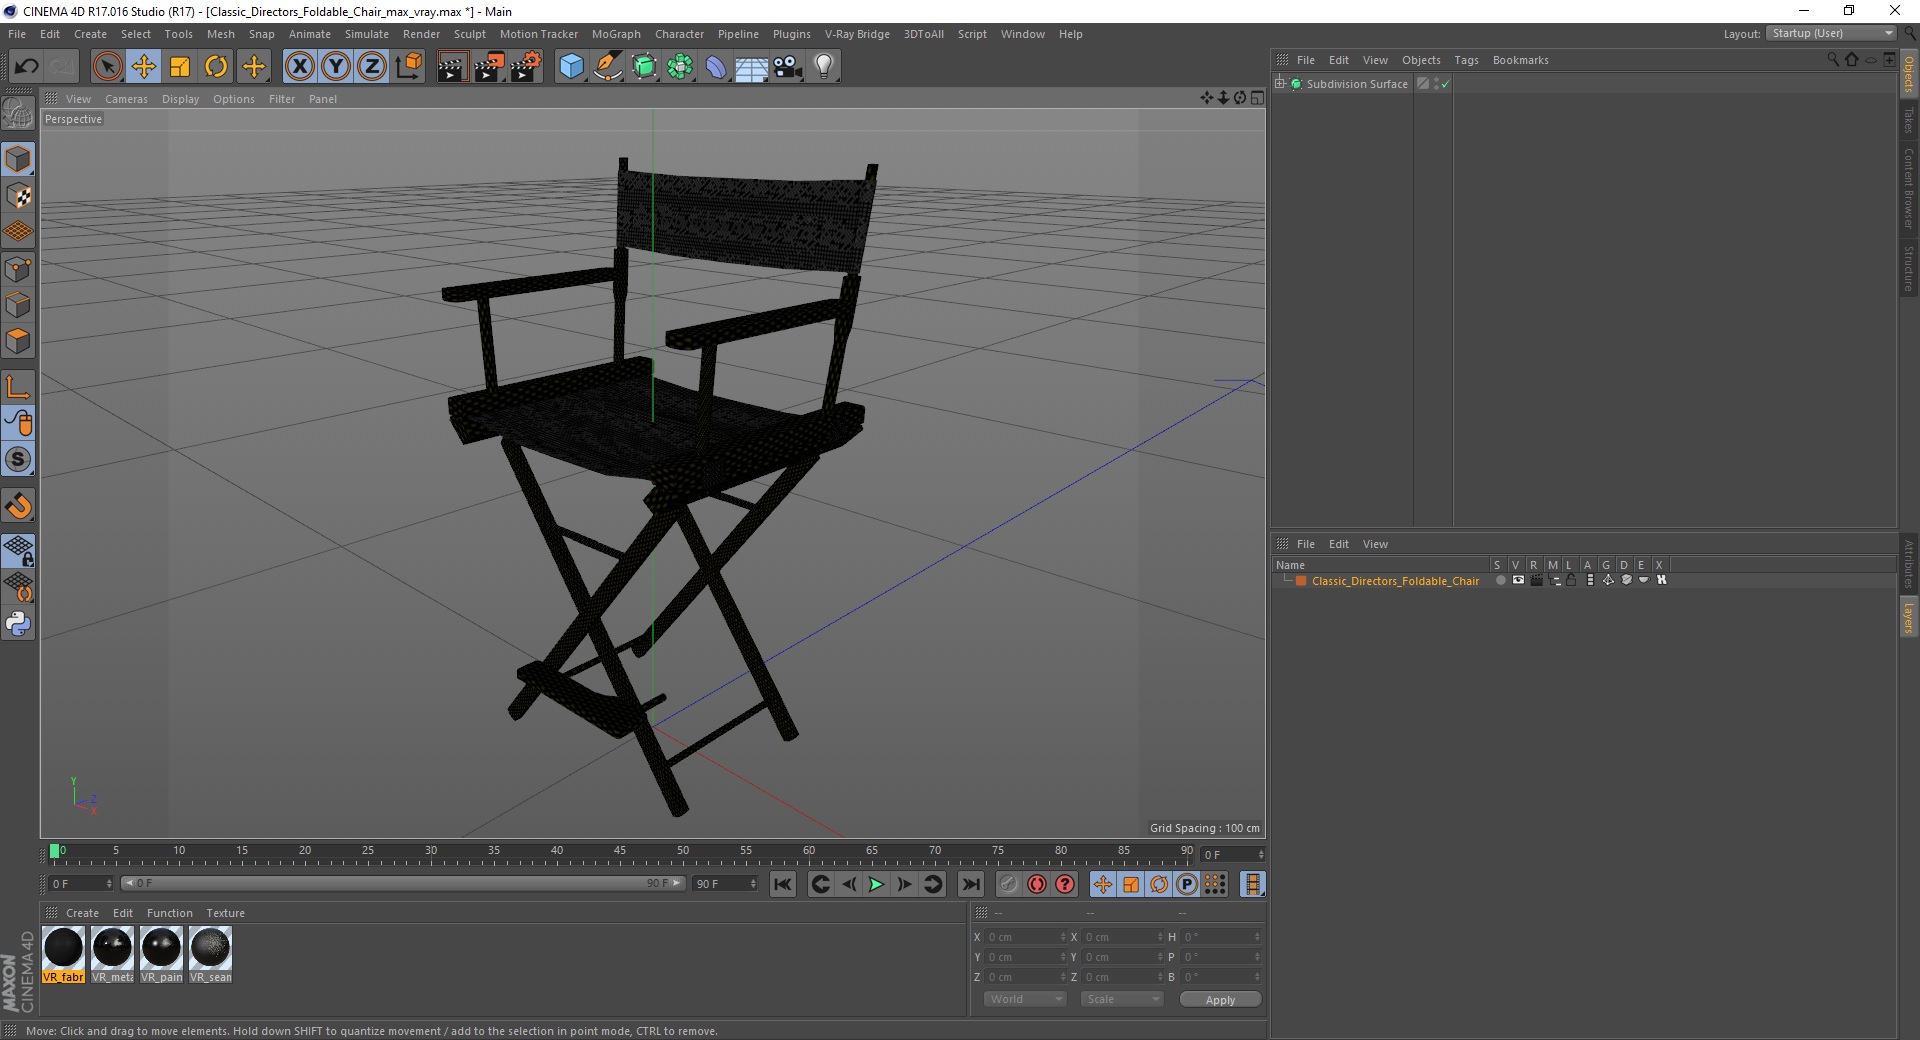
Task: Open the spline pen tool
Action: click(x=608, y=67)
